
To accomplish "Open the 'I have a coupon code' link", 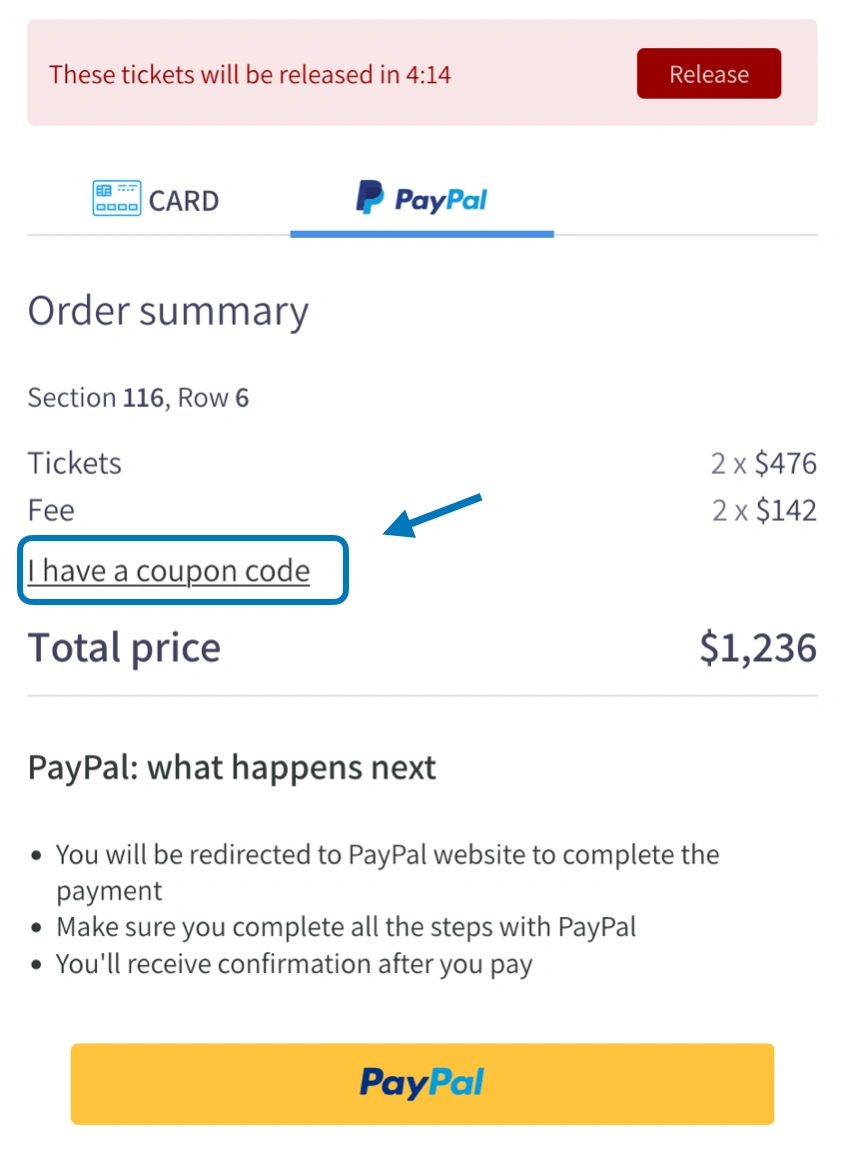I will 169,571.
